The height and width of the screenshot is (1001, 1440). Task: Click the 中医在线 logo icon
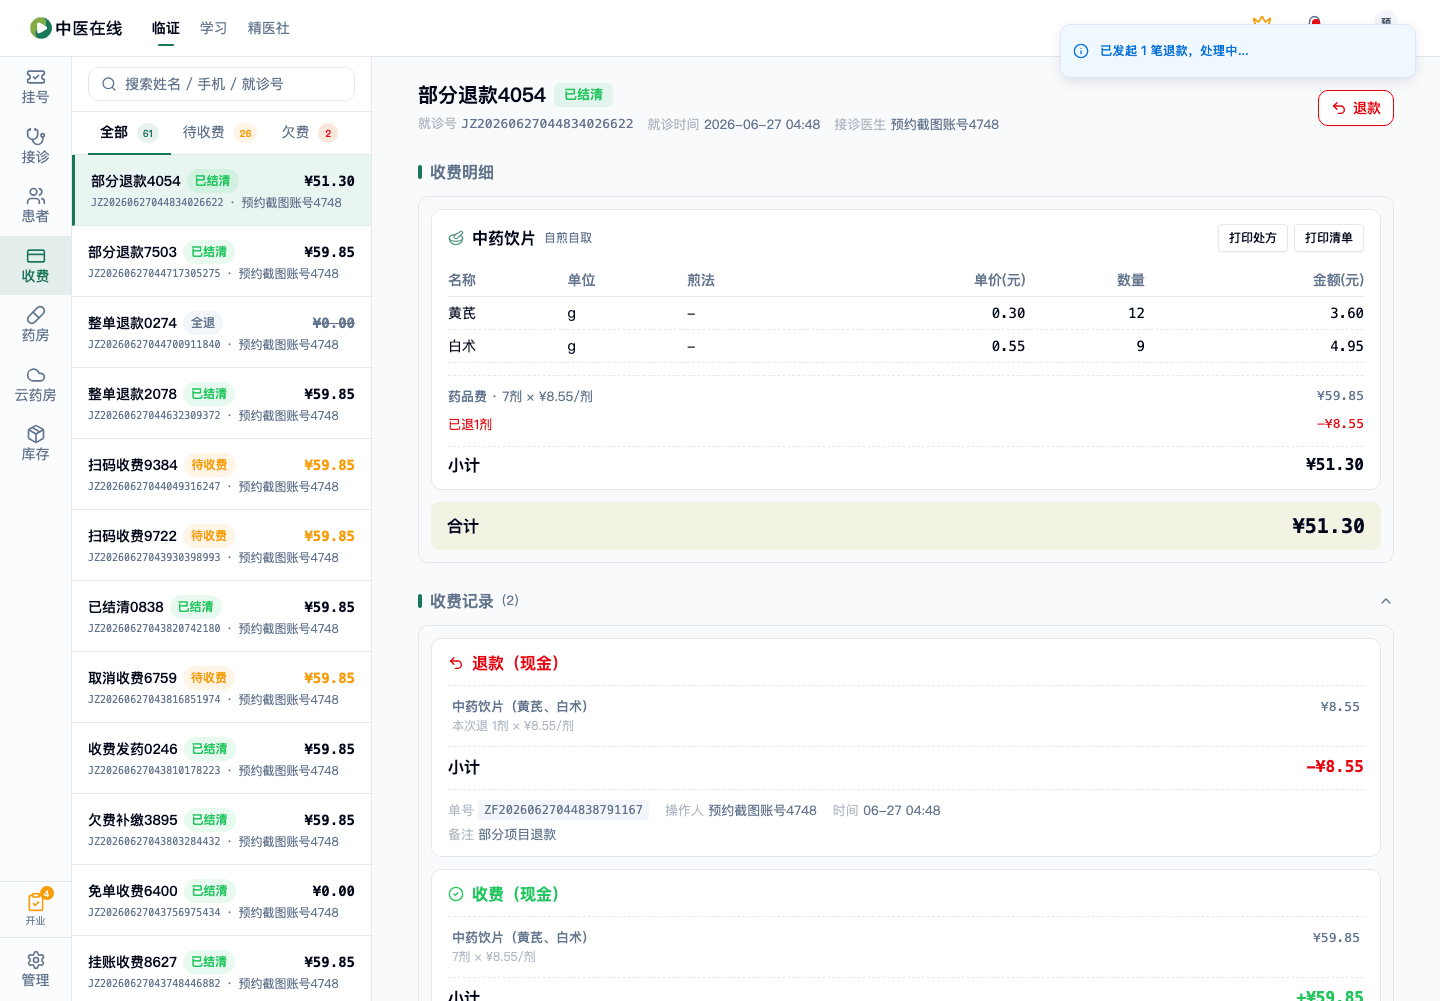pos(41,28)
